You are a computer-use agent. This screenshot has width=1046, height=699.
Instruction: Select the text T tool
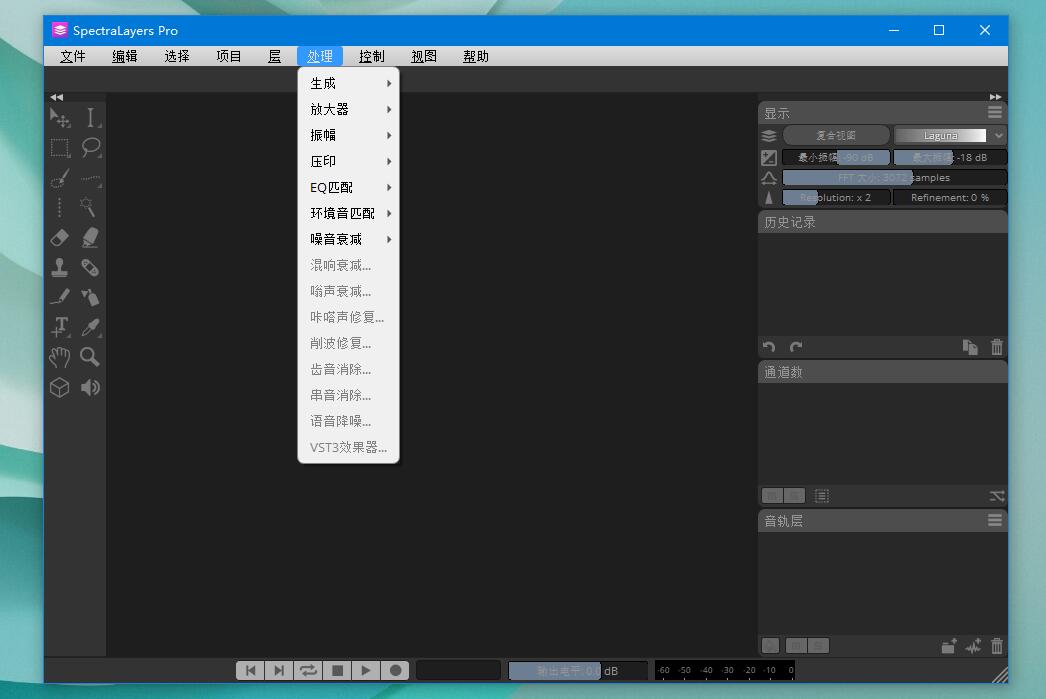(x=60, y=327)
